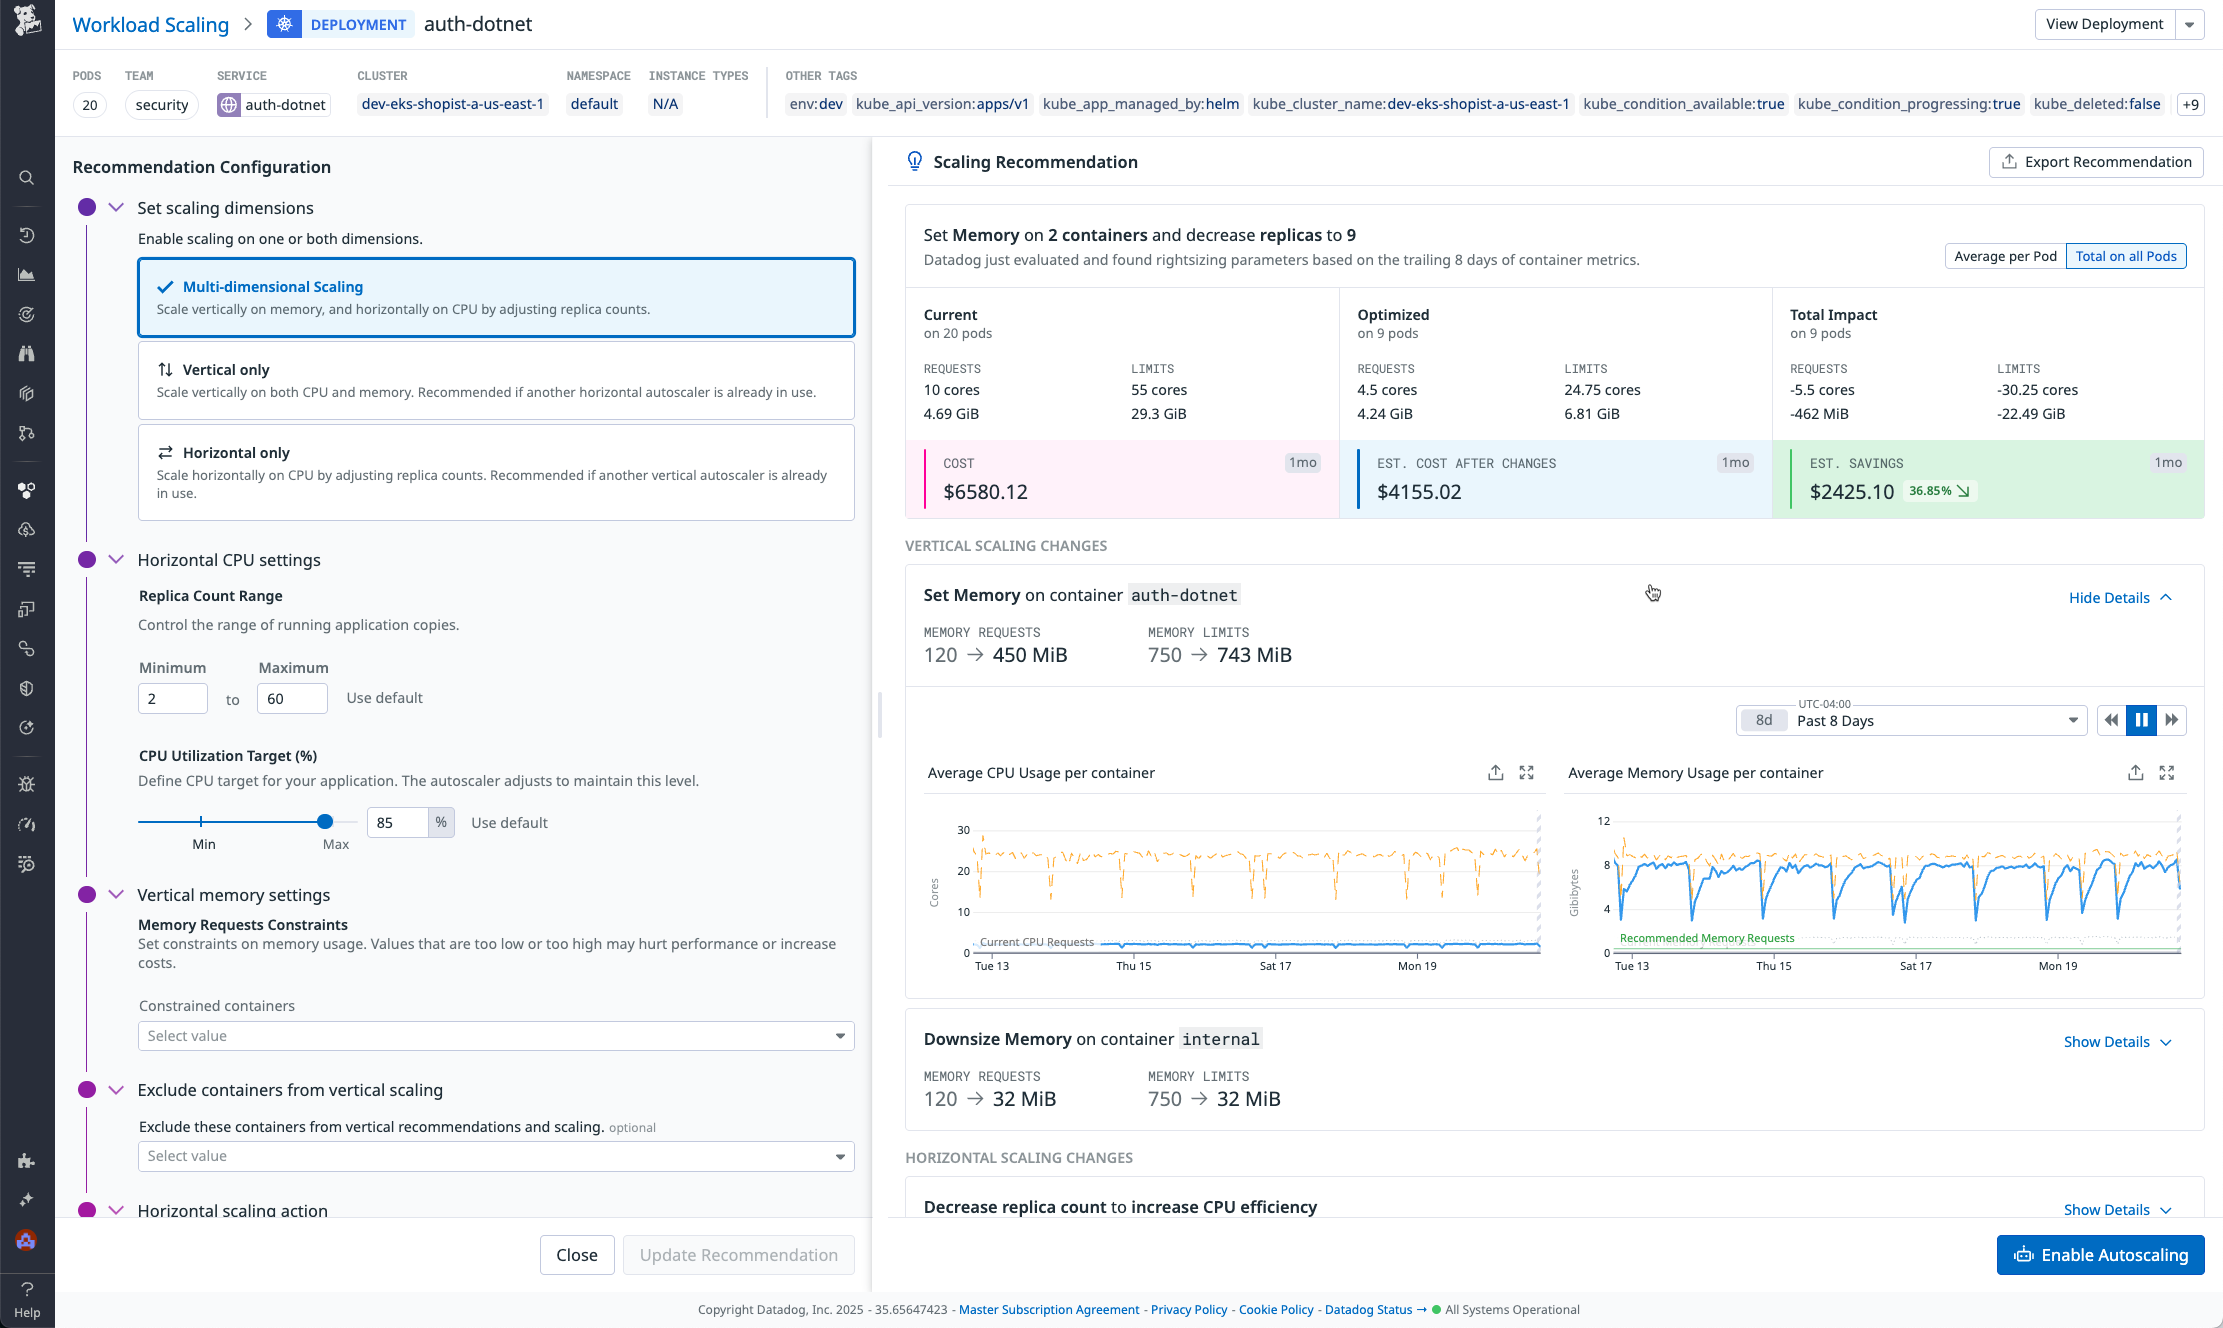Click the Enable Autoscaling button
Image resolution: width=2223 pixels, height=1328 pixels.
(2100, 1254)
